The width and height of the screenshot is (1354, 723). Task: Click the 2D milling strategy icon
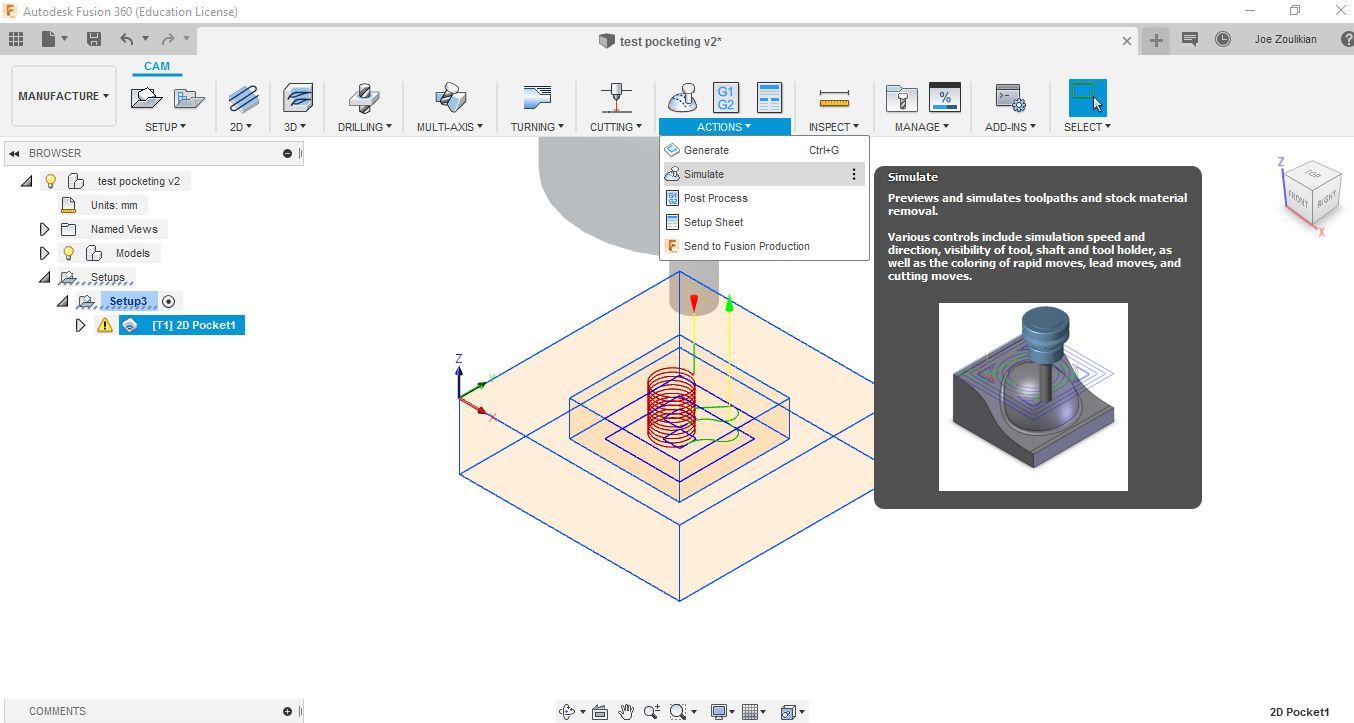(x=242, y=98)
